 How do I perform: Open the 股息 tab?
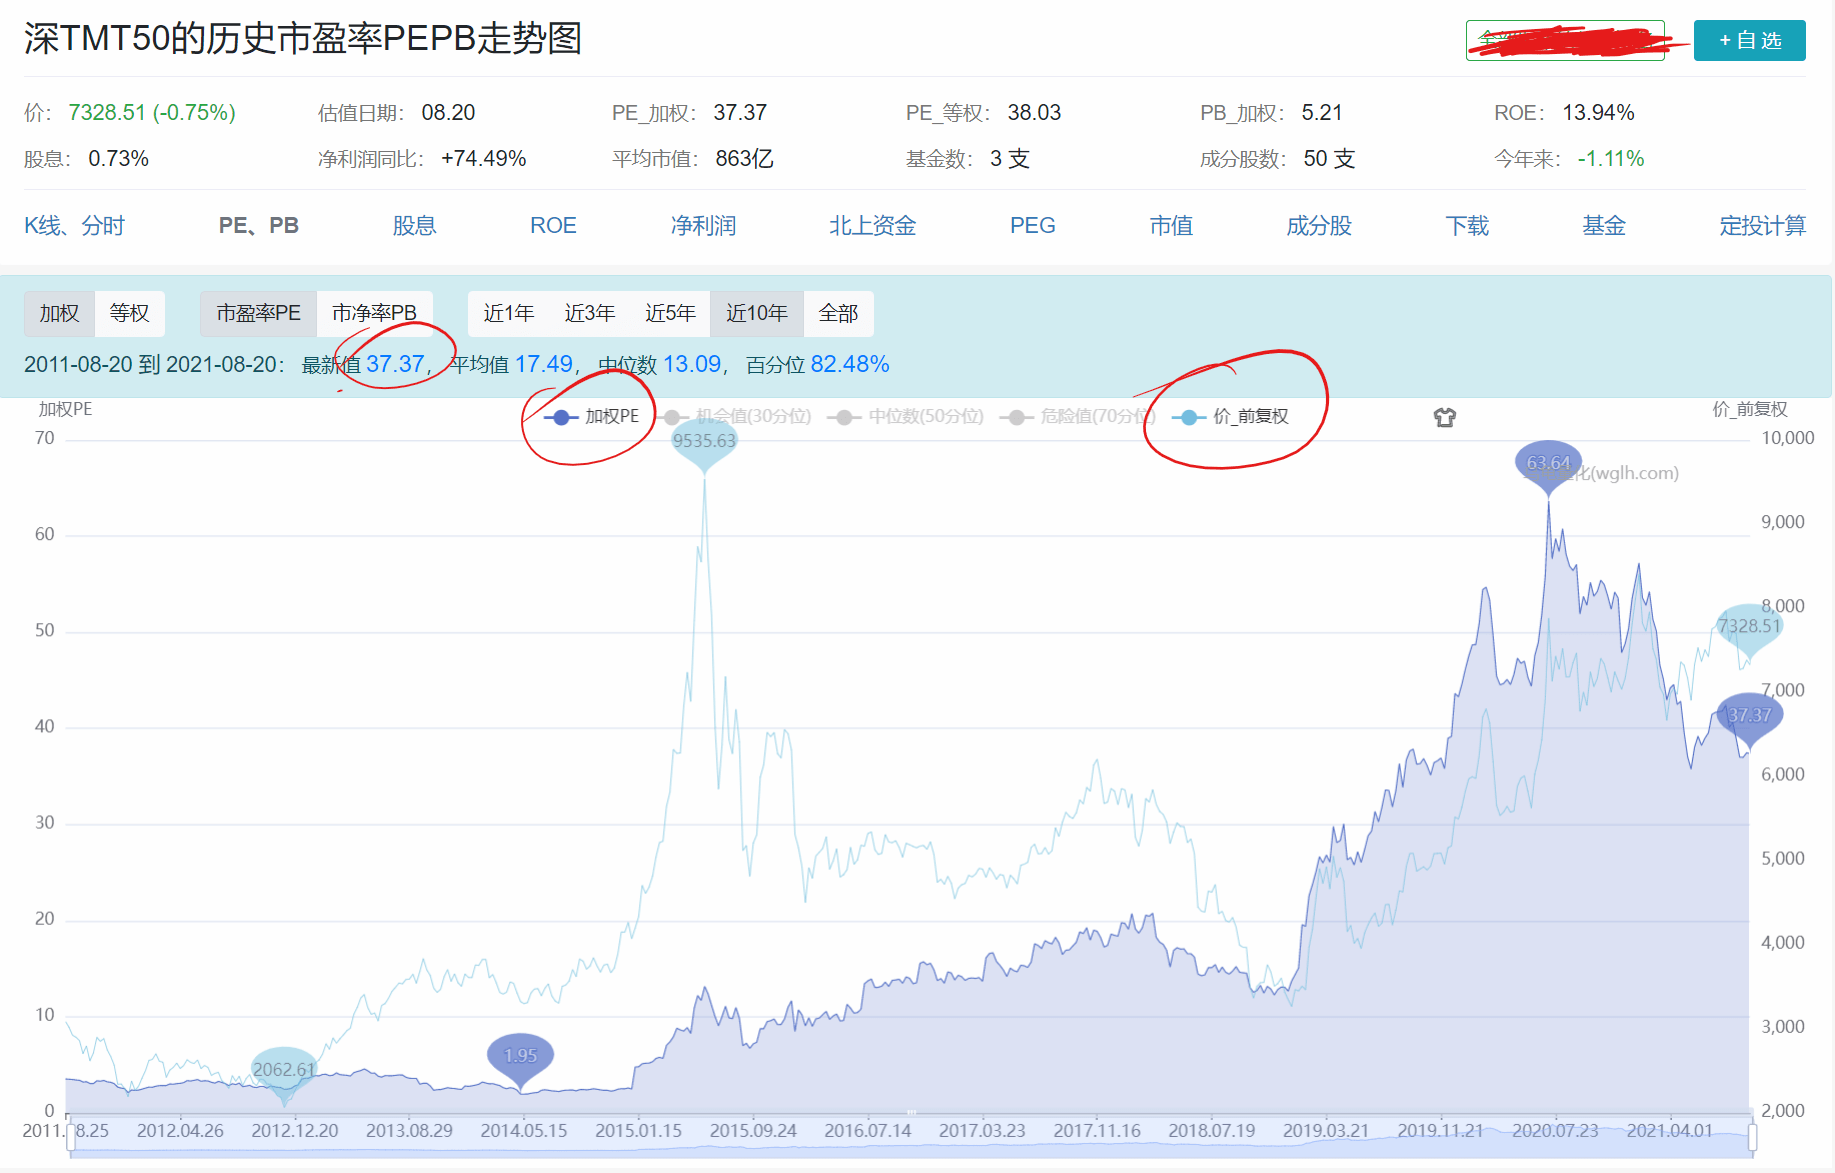(414, 226)
